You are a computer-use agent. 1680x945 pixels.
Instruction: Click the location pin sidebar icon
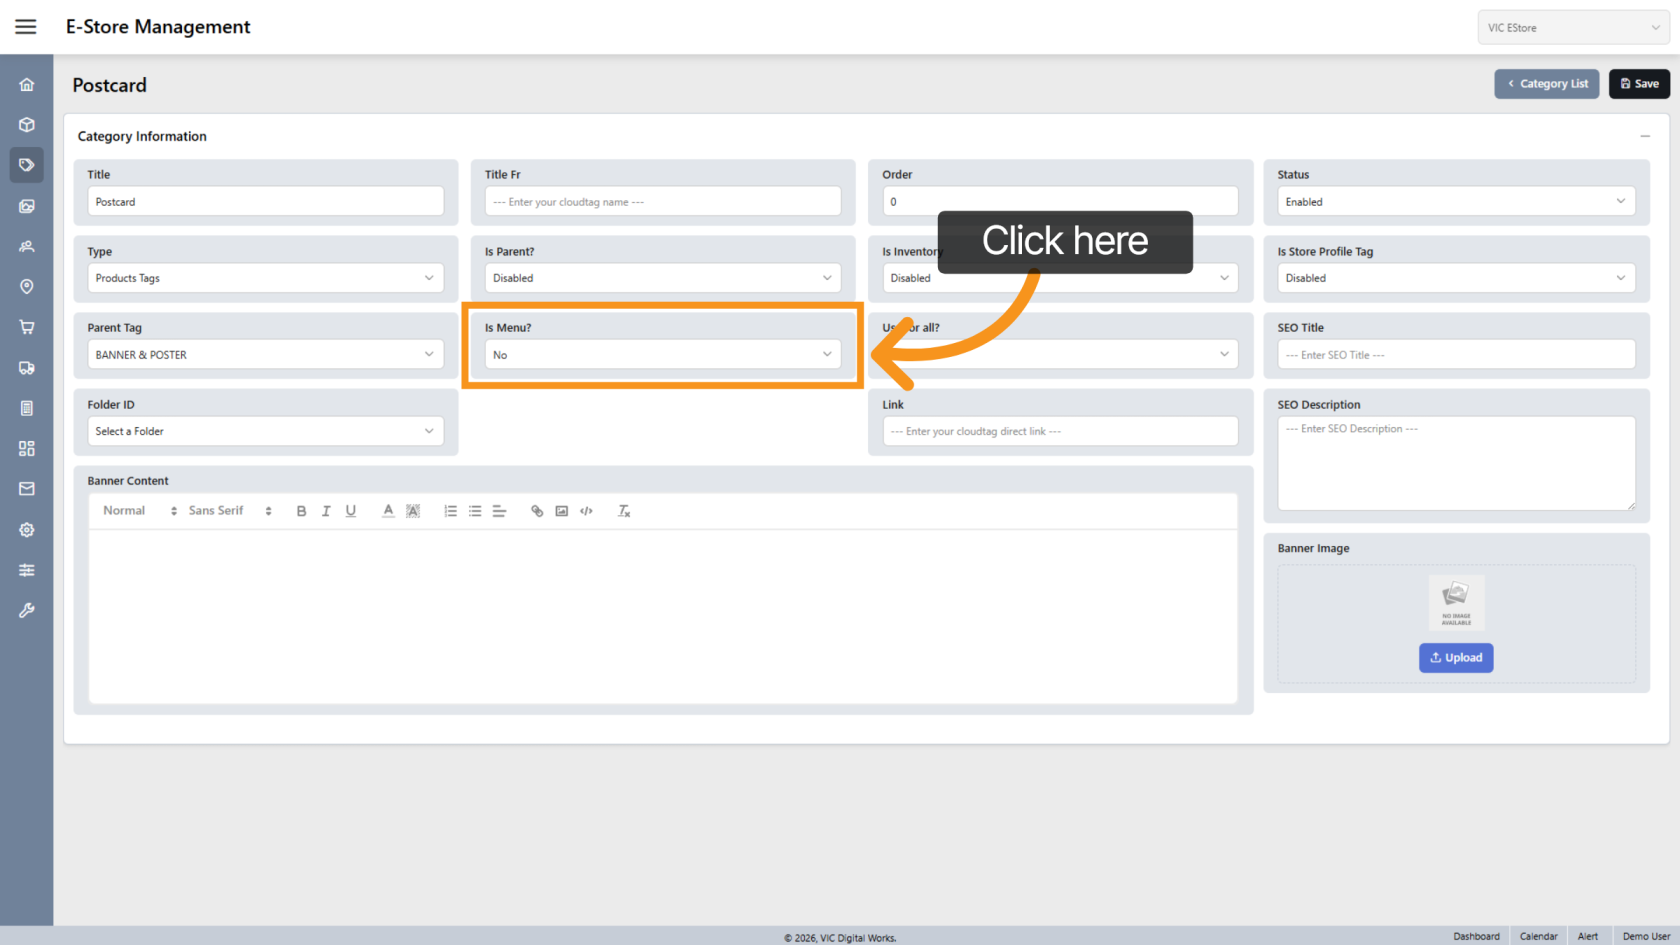[27, 287]
